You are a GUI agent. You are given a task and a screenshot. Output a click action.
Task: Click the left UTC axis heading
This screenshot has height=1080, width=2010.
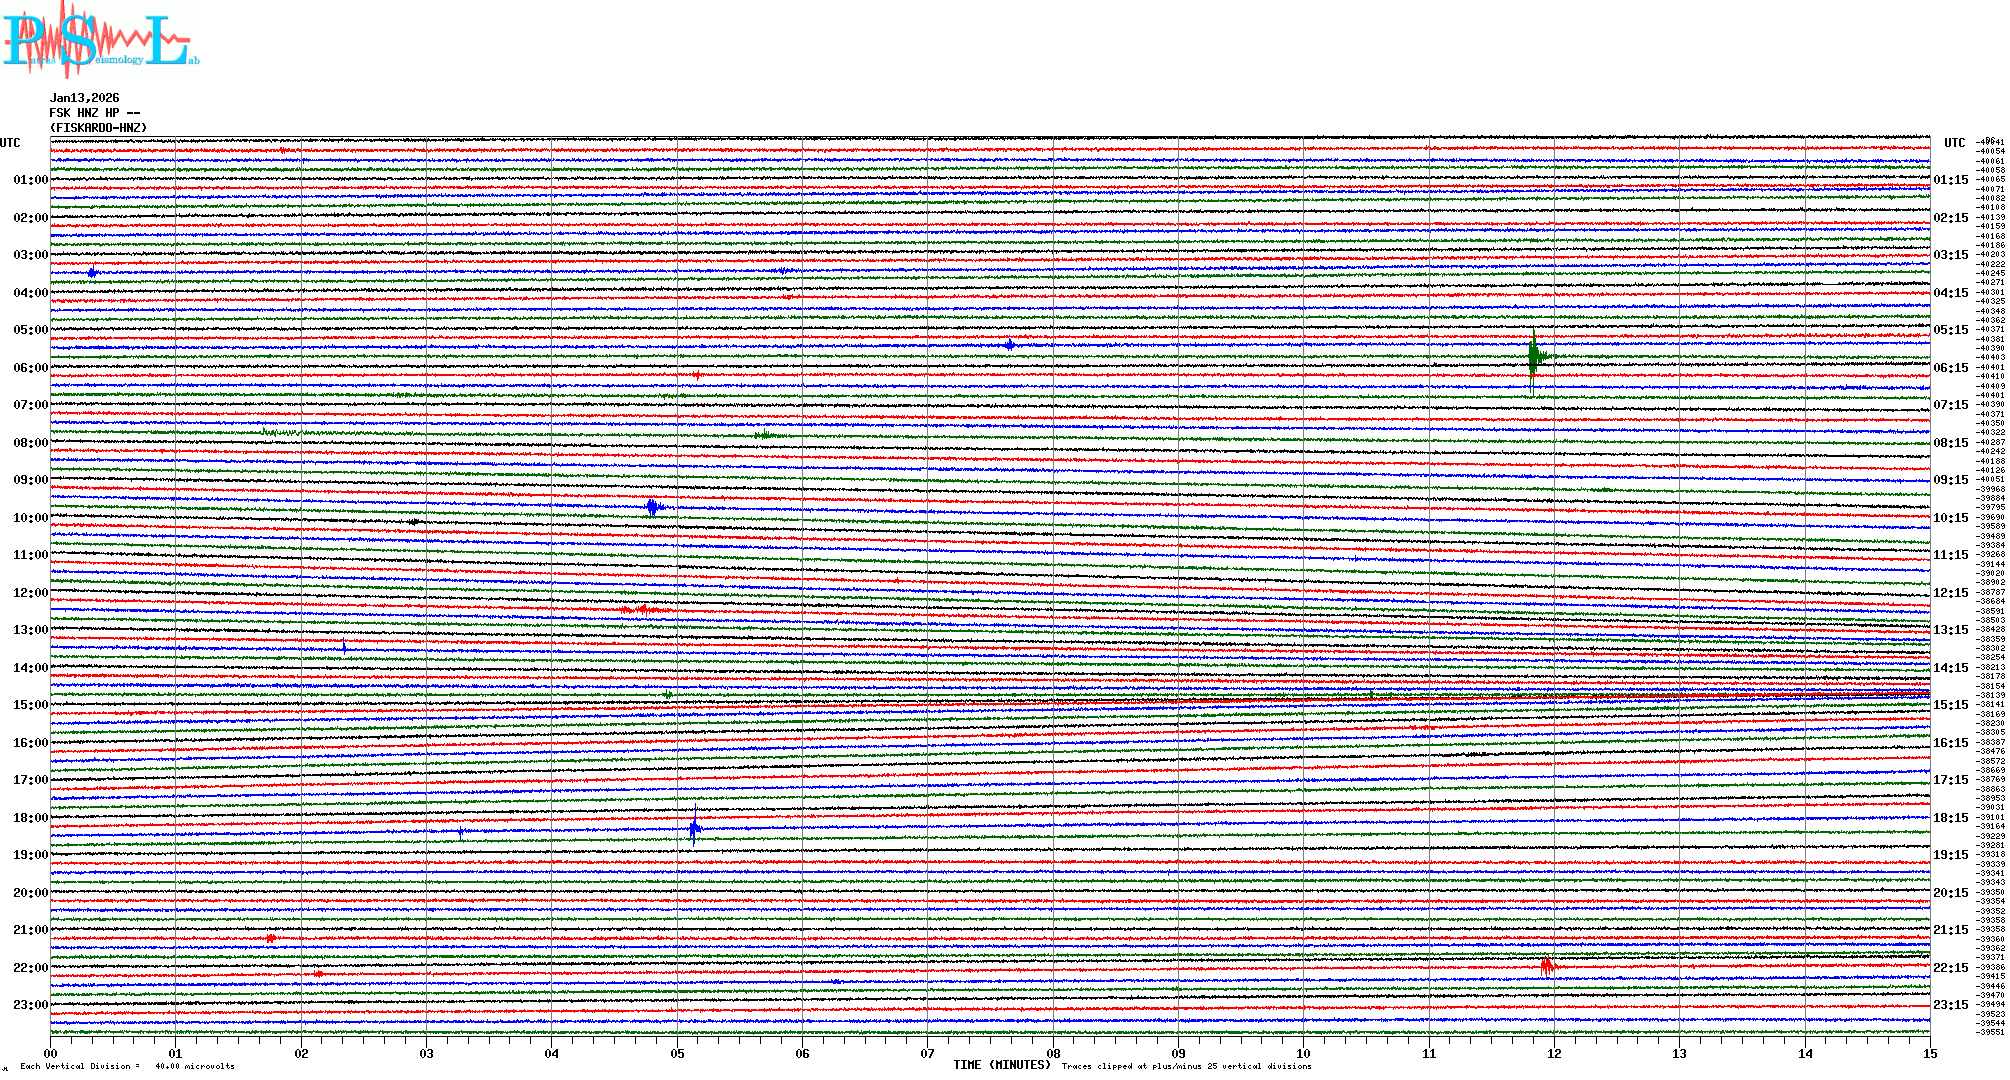tap(10, 143)
